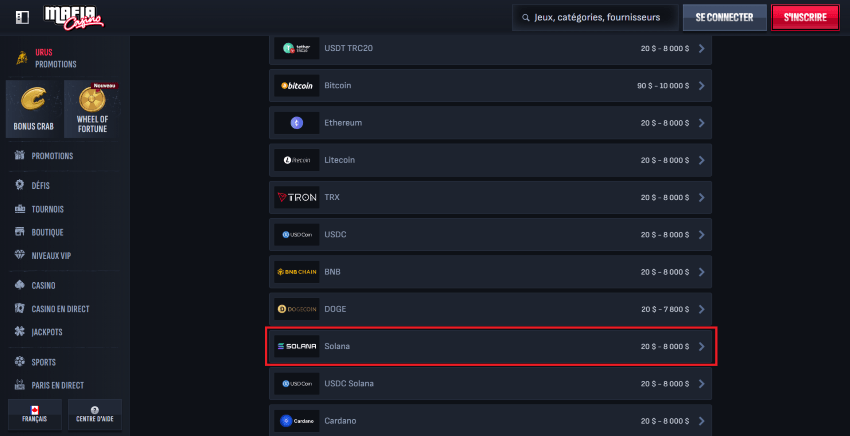850x436 pixels.
Task: Click the Défis sidebar icon
Action: [20, 185]
